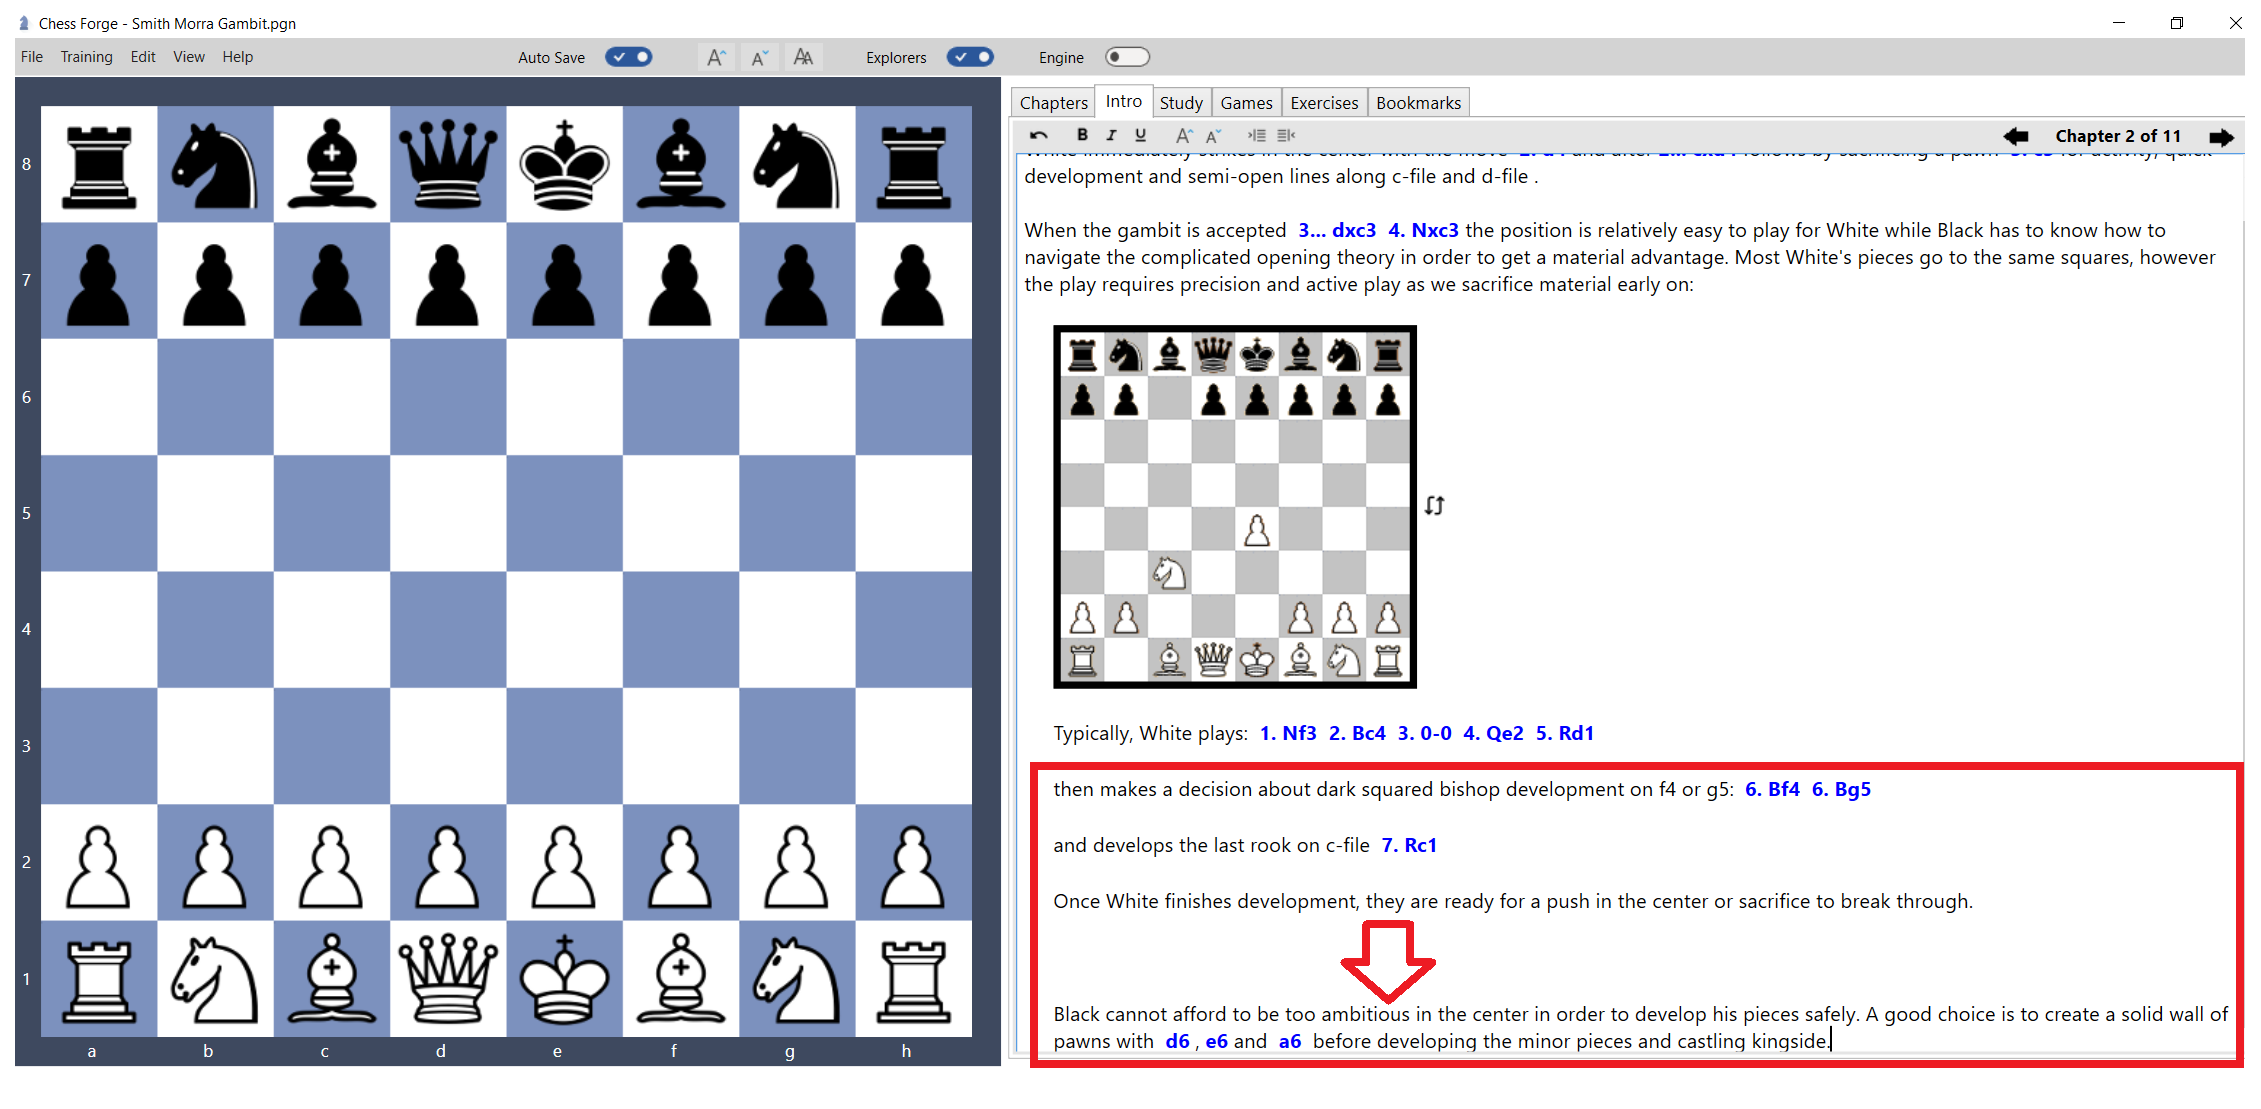Select the move 6. Bg5 in the text

1844,789
